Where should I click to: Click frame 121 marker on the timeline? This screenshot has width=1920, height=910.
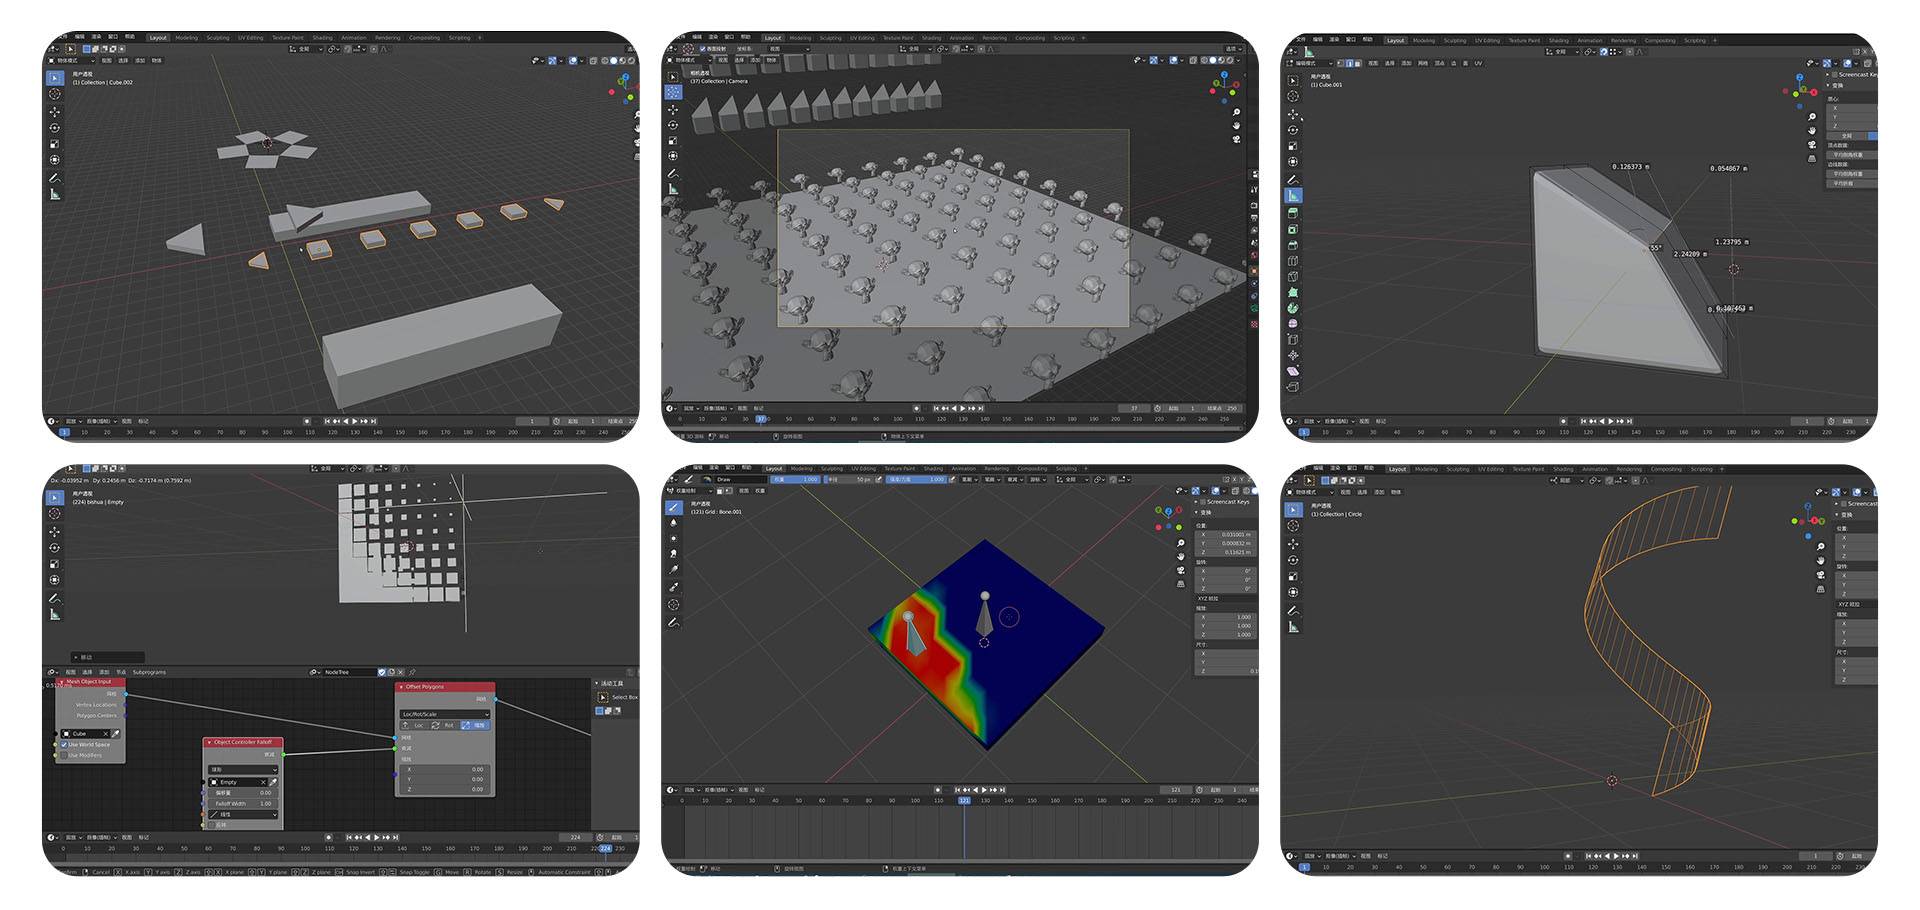964,800
